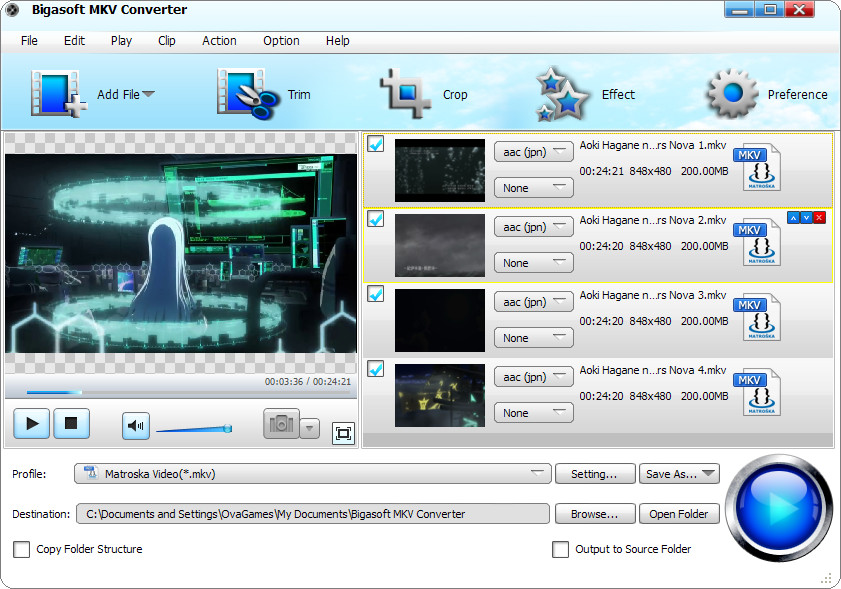Minimize the Bigasoft MKV Converter window
Image resolution: width=841 pixels, height=589 pixels.
739,9
